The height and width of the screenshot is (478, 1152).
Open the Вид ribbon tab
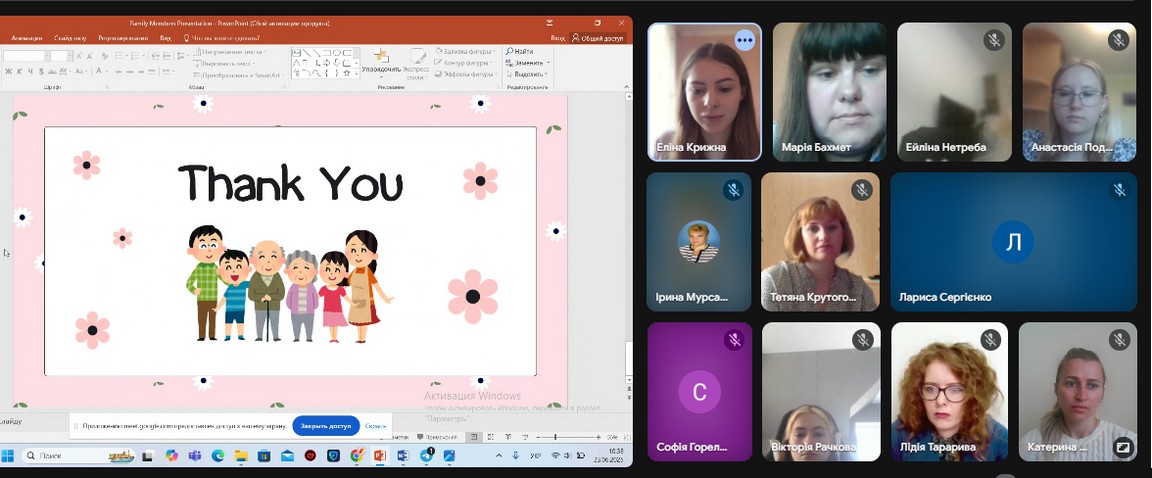coord(166,37)
